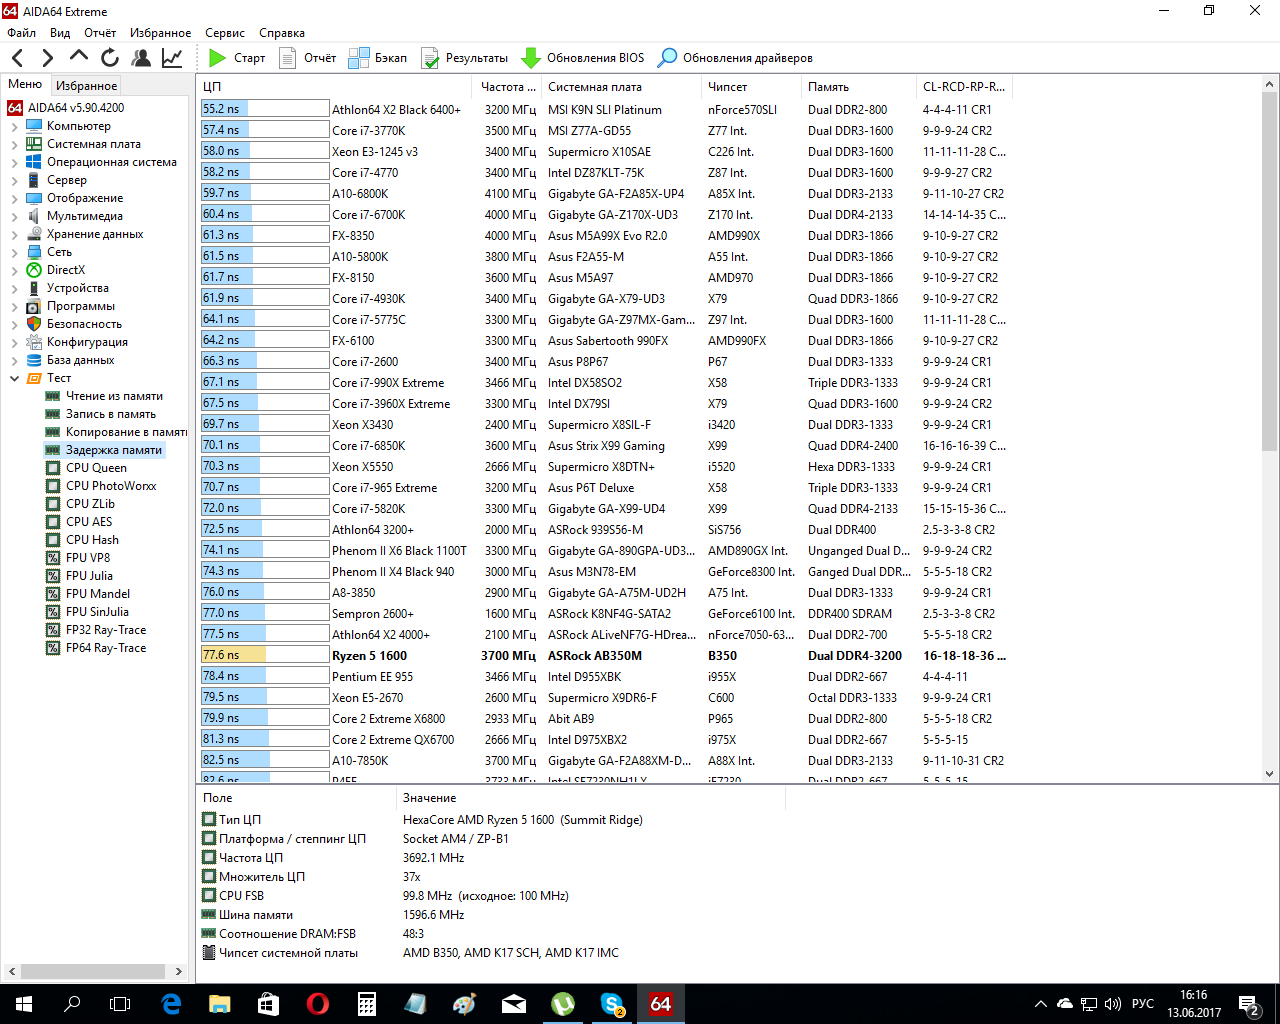Image resolution: width=1280 pixels, height=1024 pixels.
Task: Start the benchmark with the Старт button
Action: pyautogui.click(x=237, y=58)
